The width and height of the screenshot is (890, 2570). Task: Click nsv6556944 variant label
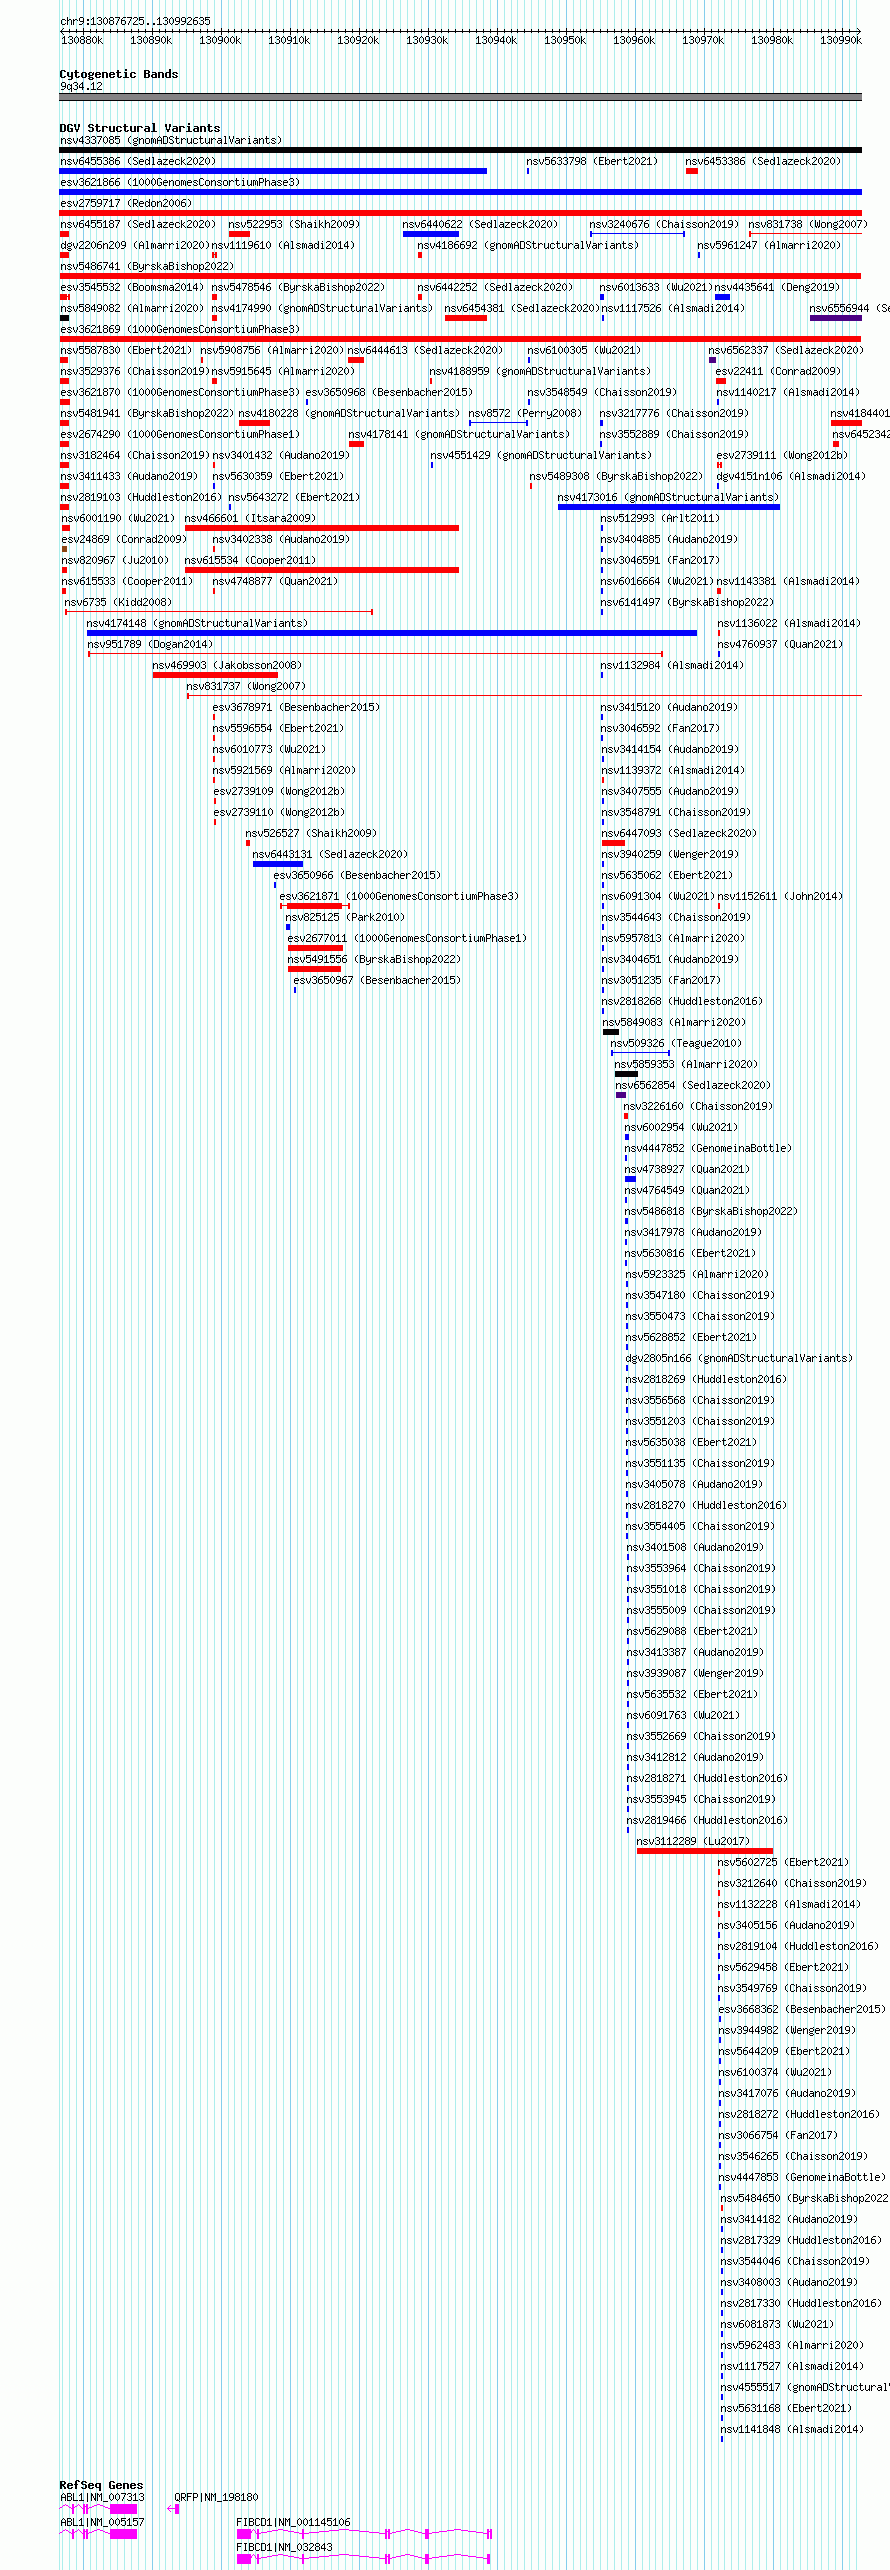[x=849, y=308]
